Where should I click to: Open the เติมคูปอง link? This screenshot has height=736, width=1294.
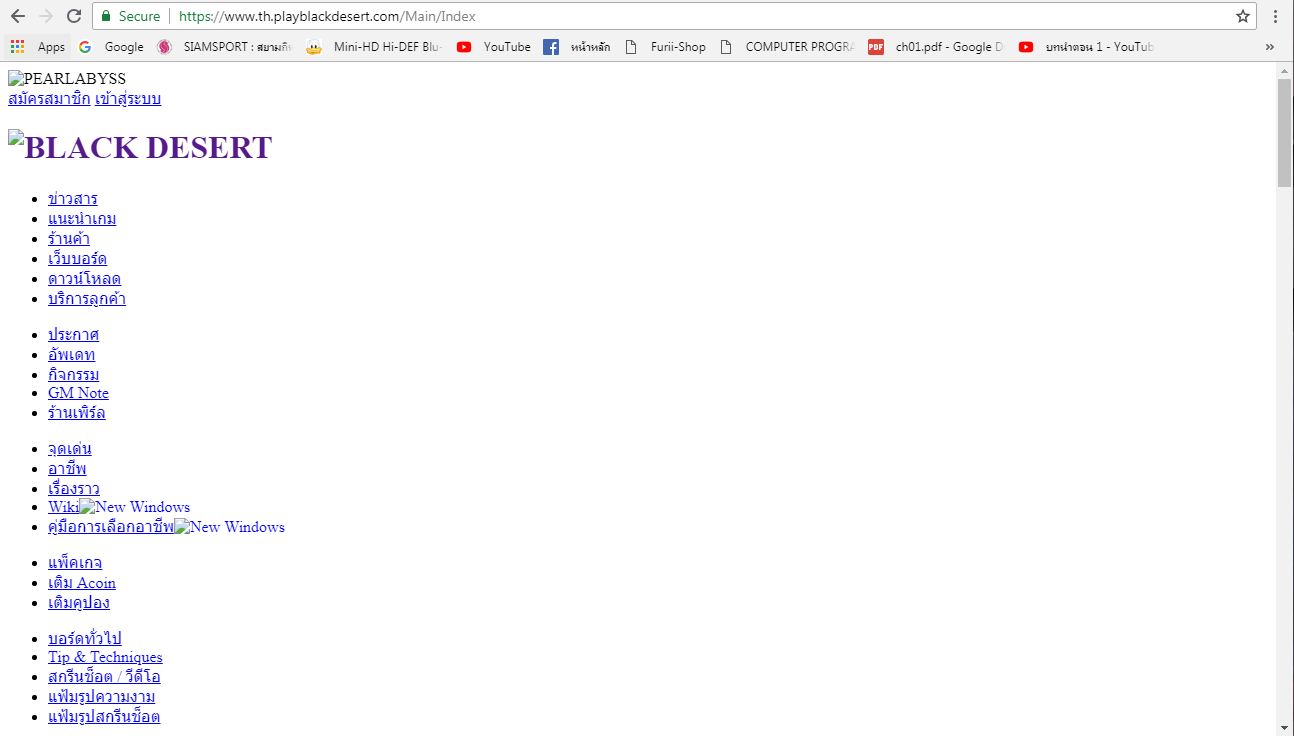tap(79, 602)
